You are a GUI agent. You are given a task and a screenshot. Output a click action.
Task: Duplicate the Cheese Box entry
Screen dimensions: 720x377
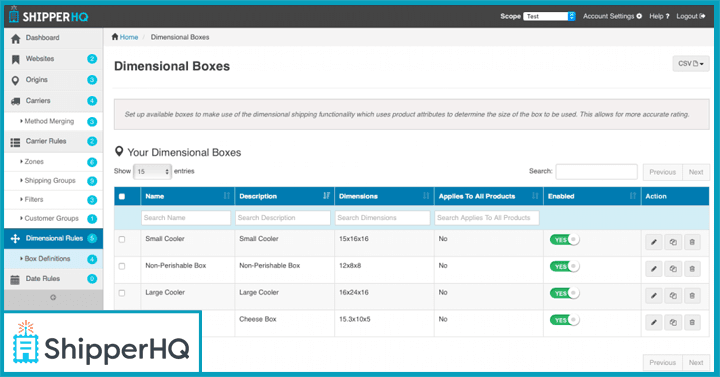click(x=673, y=322)
